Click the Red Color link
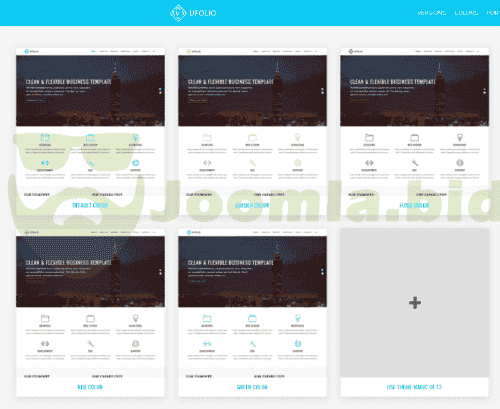This screenshot has width=500, height=409. [x=90, y=387]
